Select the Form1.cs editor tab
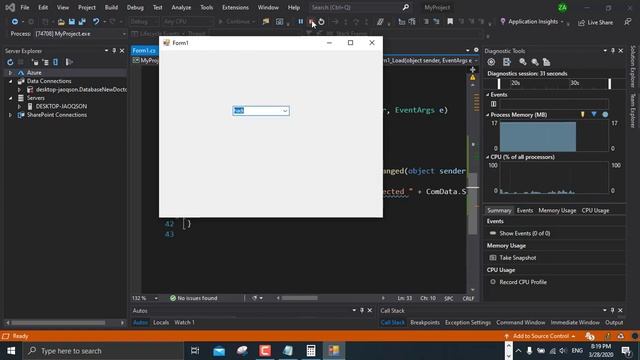Viewport: 640px width, 360px height. (144, 51)
